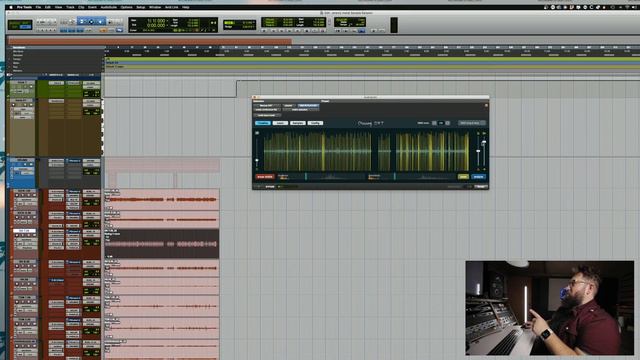Click the main counter time display
The image size is (640, 360).
tap(156, 23)
